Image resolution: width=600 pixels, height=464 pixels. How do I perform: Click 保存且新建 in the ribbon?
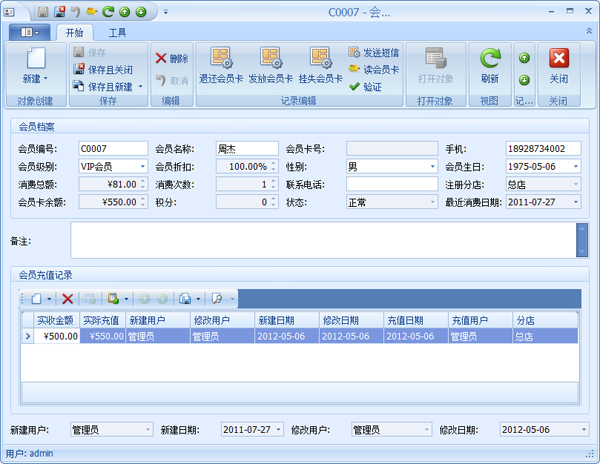(103, 87)
